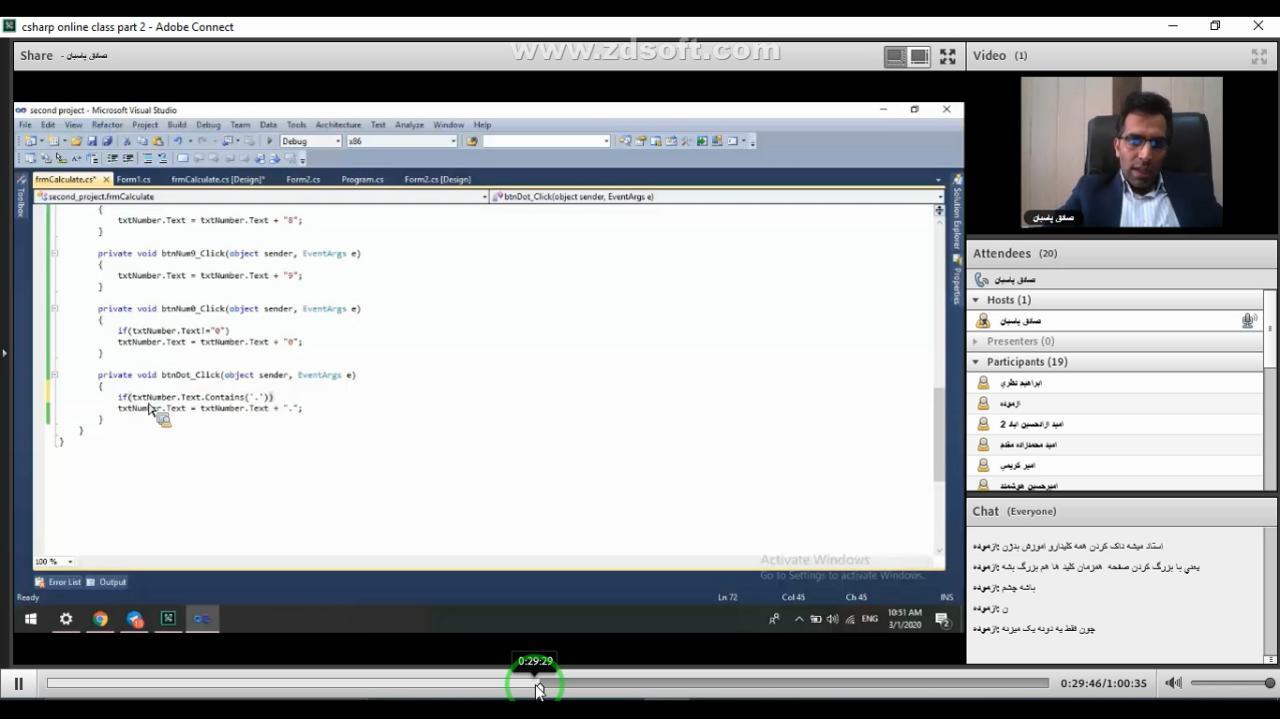This screenshot has width=1280, height=719.
Task: Click the Error List button
Action: point(58,582)
